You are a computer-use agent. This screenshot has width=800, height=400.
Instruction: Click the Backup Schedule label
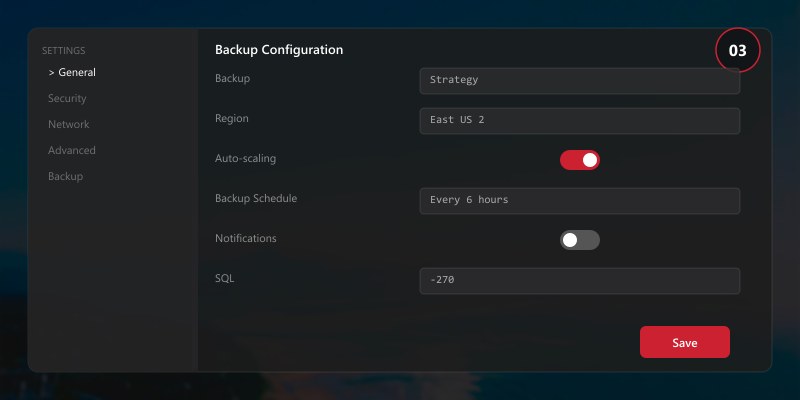(x=256, y=198)
